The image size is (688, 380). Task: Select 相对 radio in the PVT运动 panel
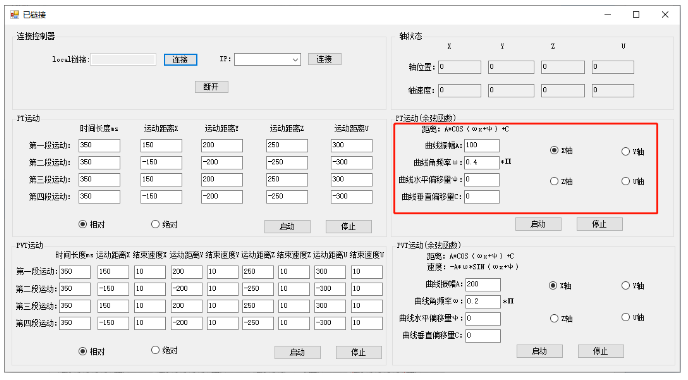coord(91,351)
